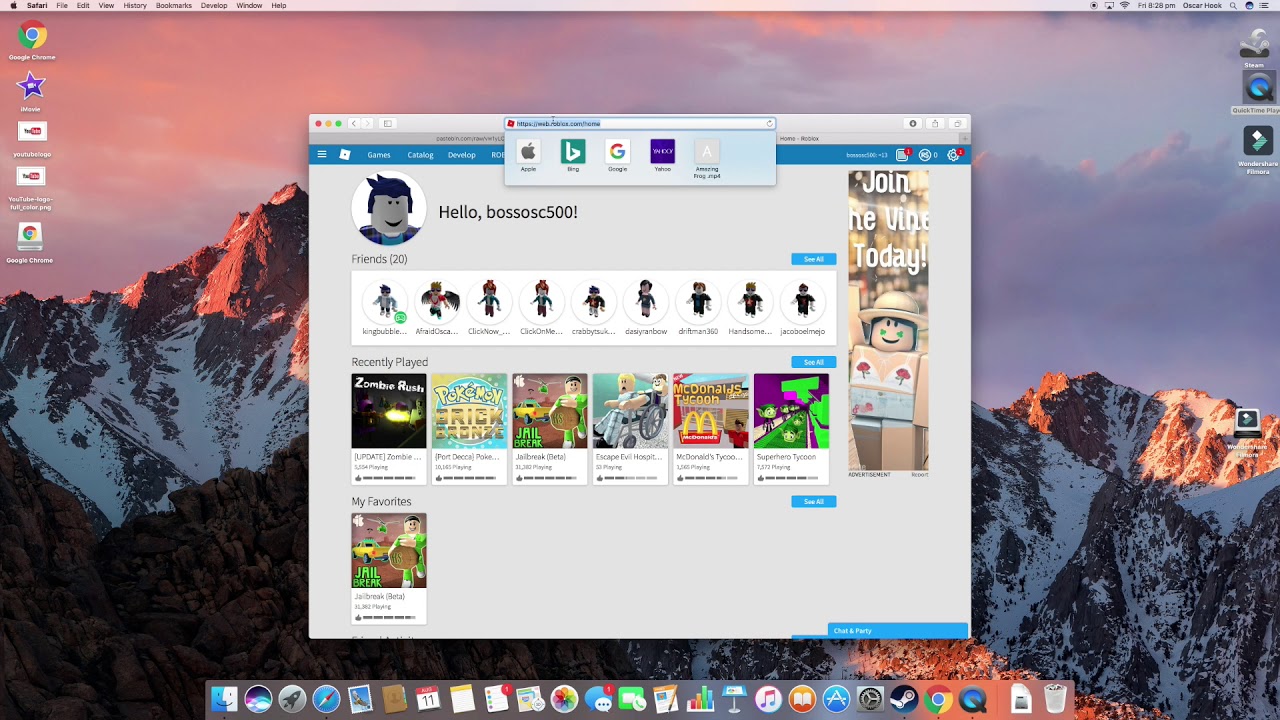
Task: Open Games in Roblox navigation
Action: click(x=379, y=155)
